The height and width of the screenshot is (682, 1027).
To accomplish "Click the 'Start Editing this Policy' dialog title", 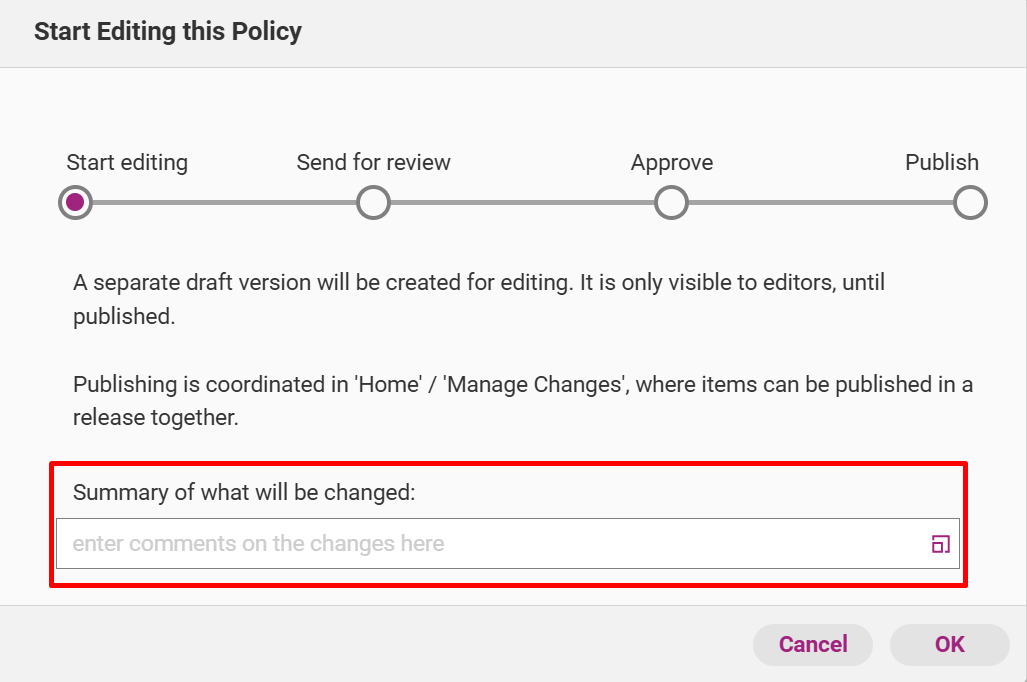I will 168,31.
